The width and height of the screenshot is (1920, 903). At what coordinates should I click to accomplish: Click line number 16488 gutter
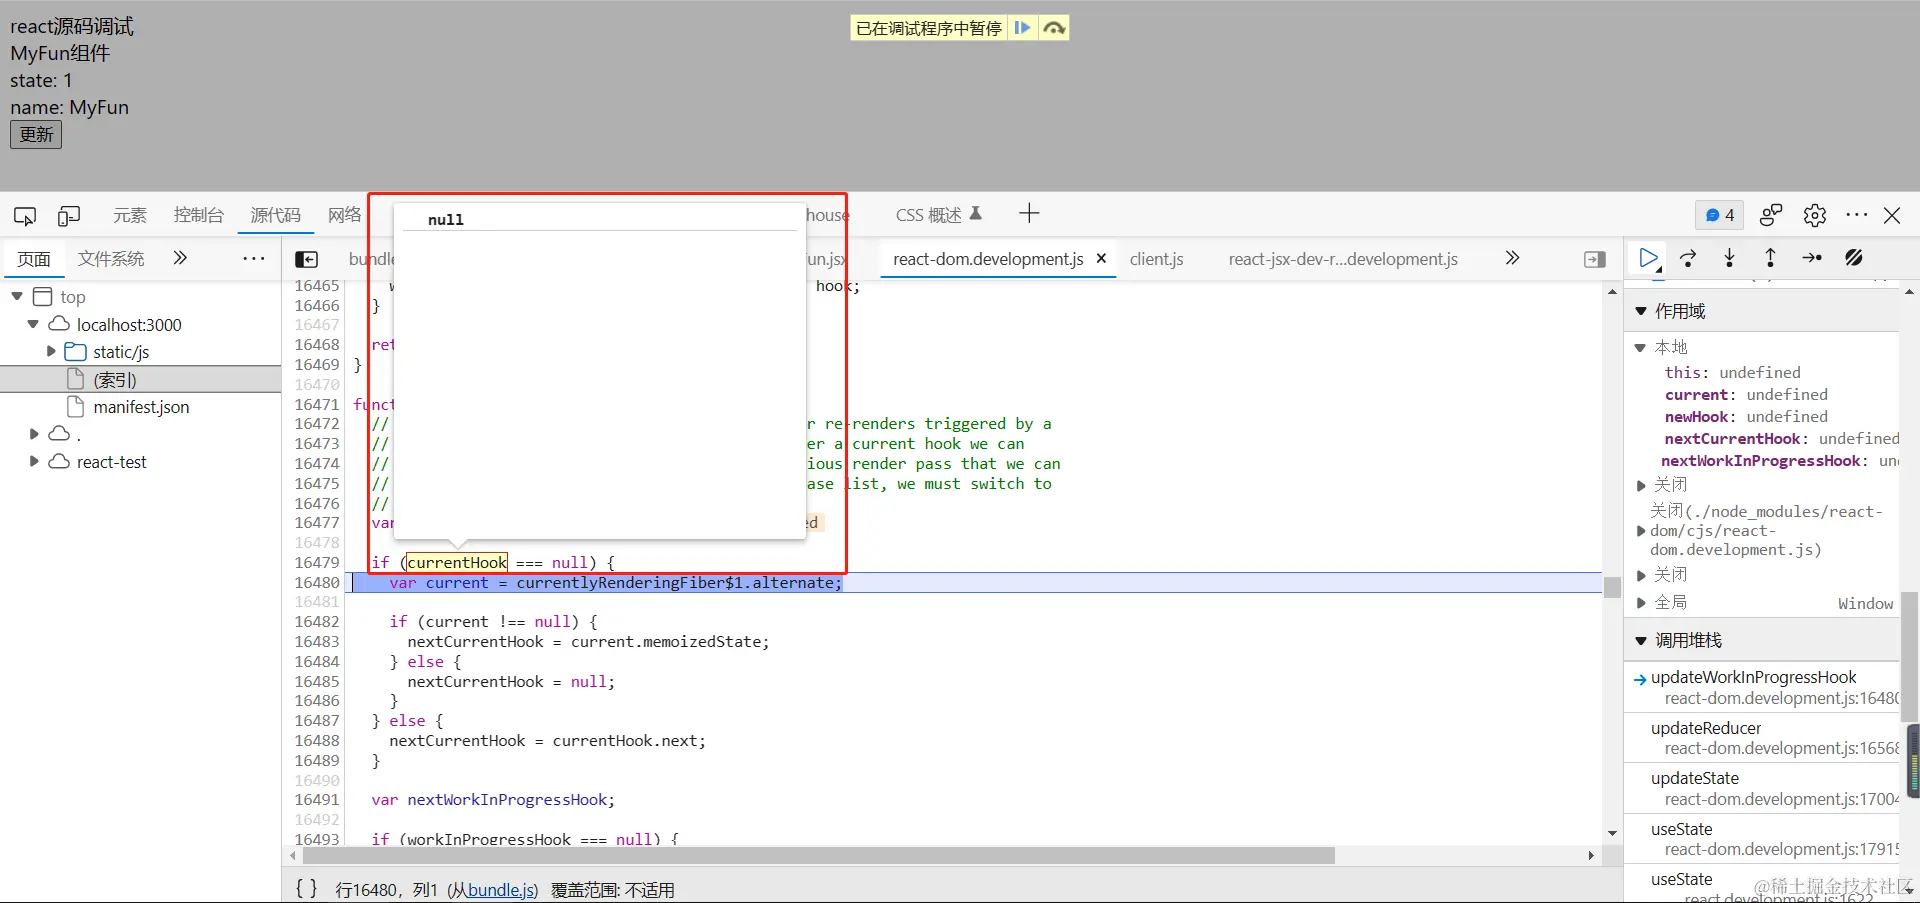(317, 740)
